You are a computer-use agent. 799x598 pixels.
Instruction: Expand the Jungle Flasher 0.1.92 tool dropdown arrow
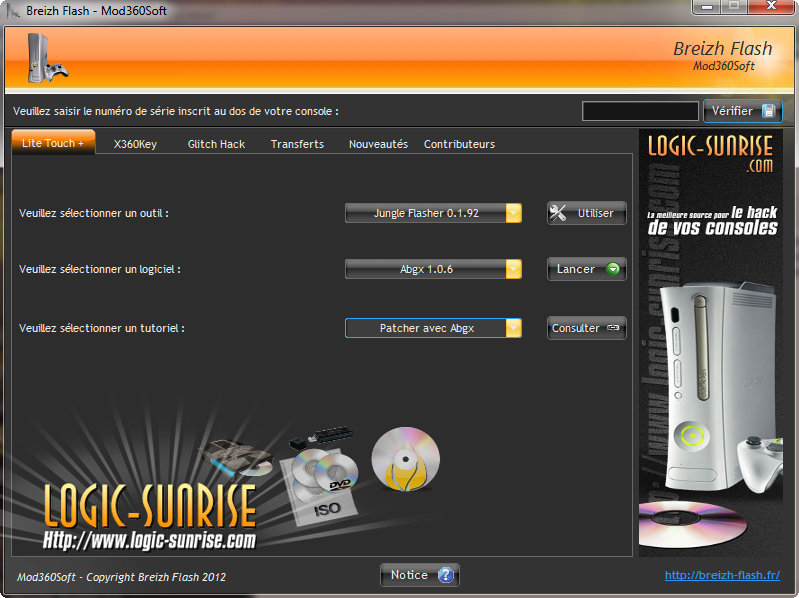(x=514, y=213)
